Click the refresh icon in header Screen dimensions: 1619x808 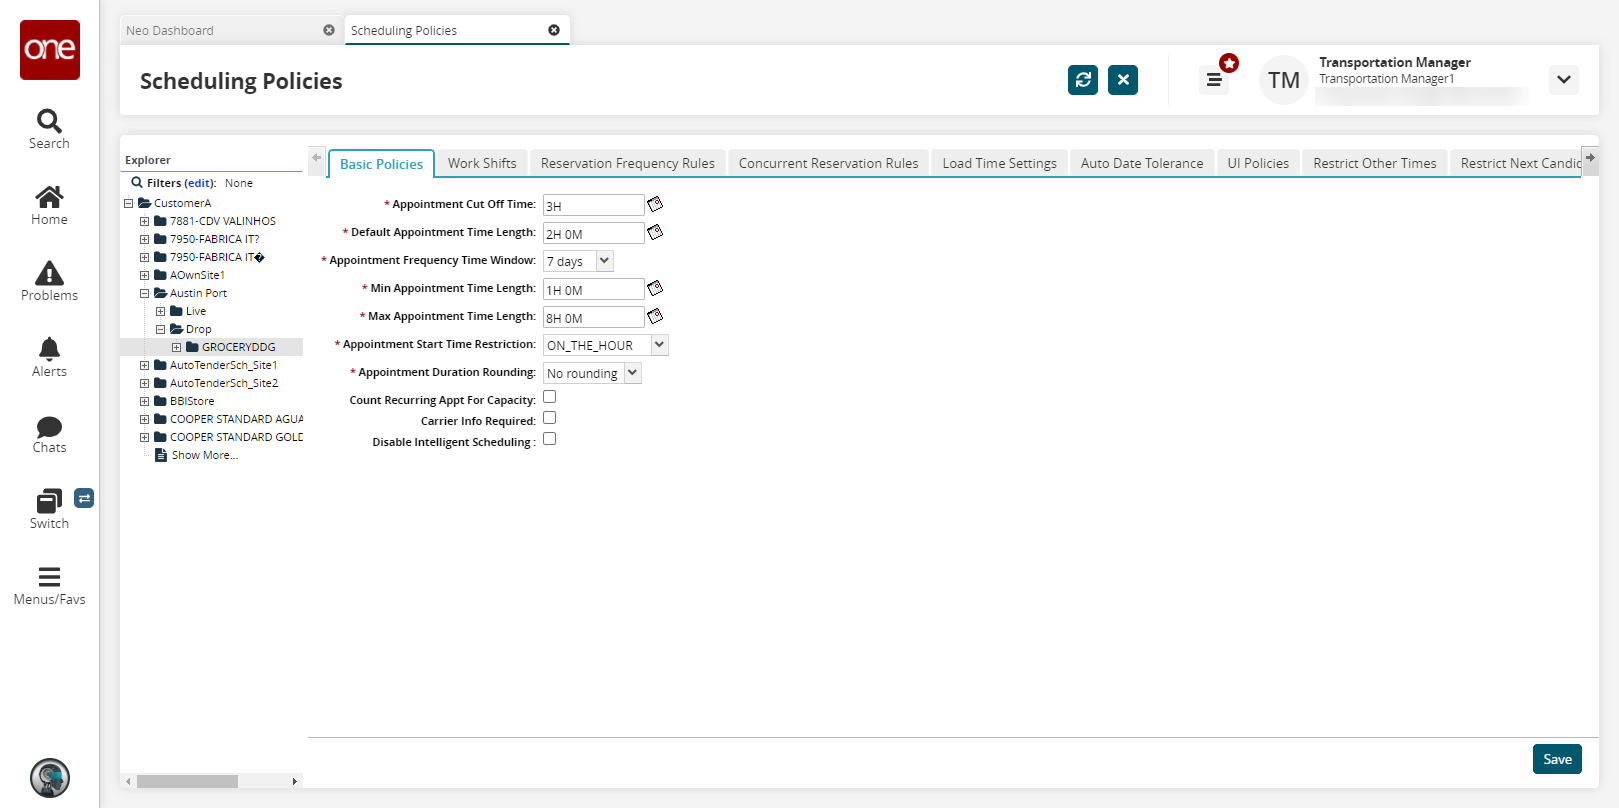1082,80
